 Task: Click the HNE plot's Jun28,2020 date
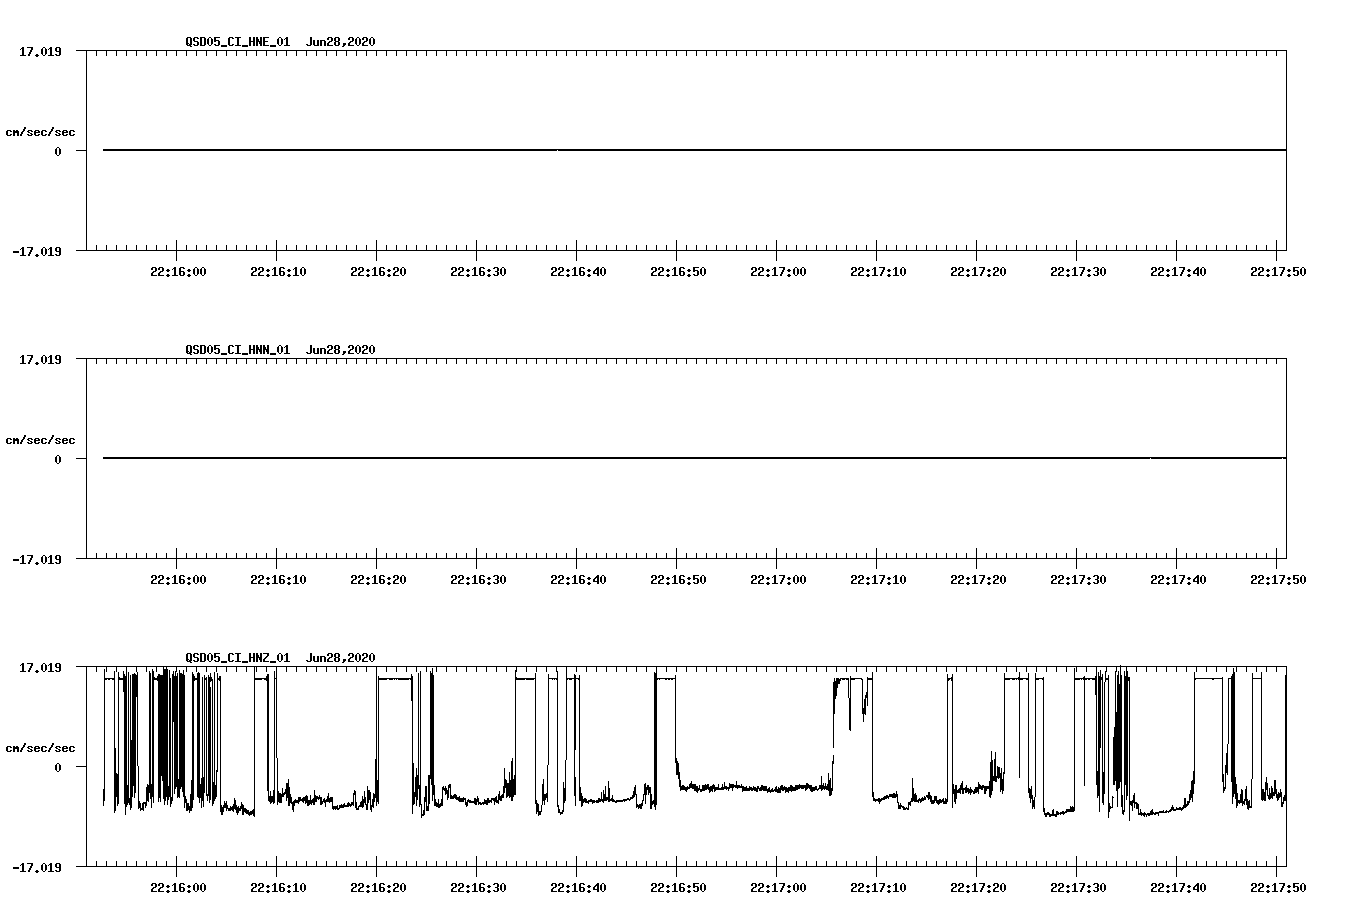click(341, 42)
